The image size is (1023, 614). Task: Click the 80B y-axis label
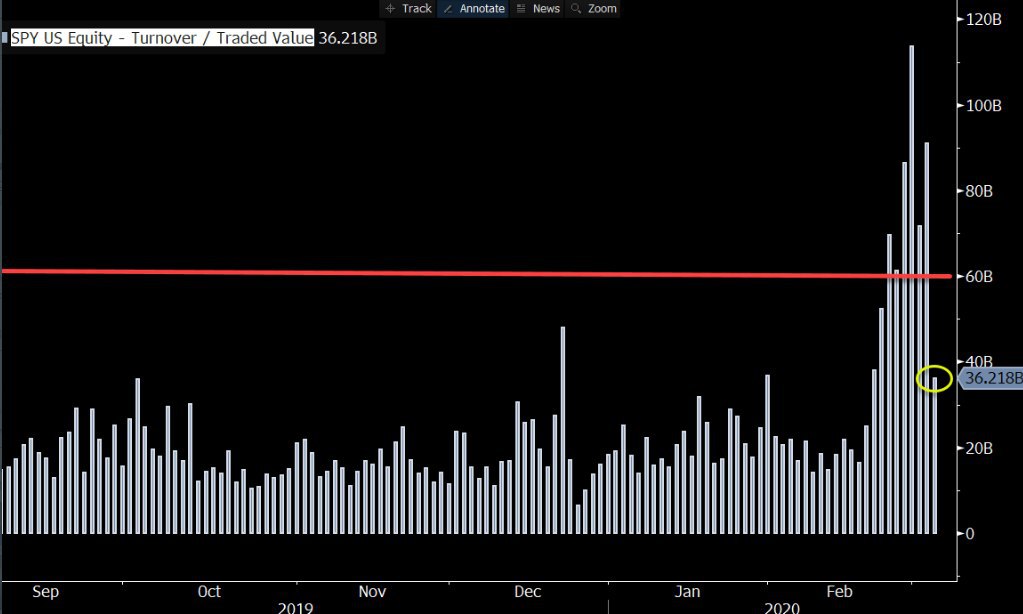tap(979, 191)
